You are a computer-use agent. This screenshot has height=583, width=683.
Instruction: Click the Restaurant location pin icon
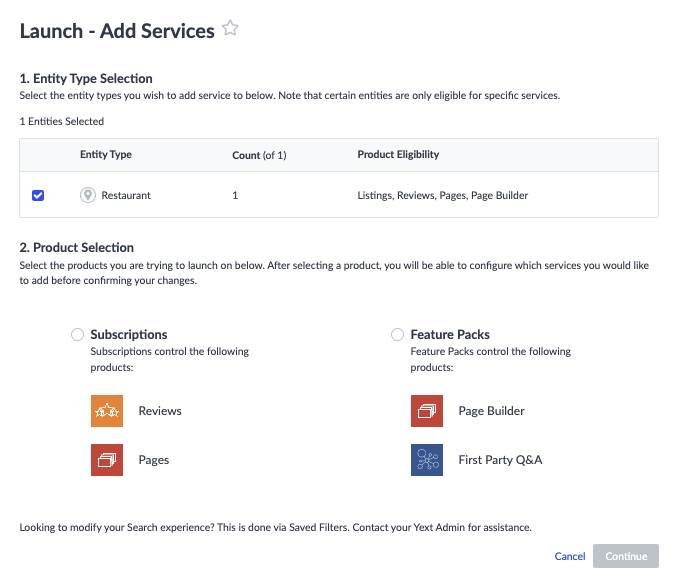88,195
